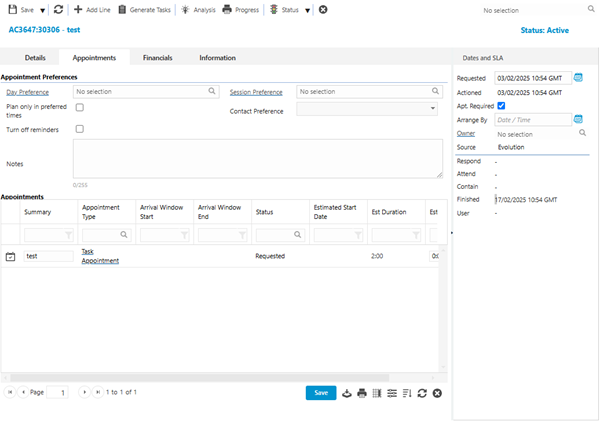Viewport: 600px width, 421px height.
Task: Open the Save dropdown arrow in toolbar
Action: point(44,10)
